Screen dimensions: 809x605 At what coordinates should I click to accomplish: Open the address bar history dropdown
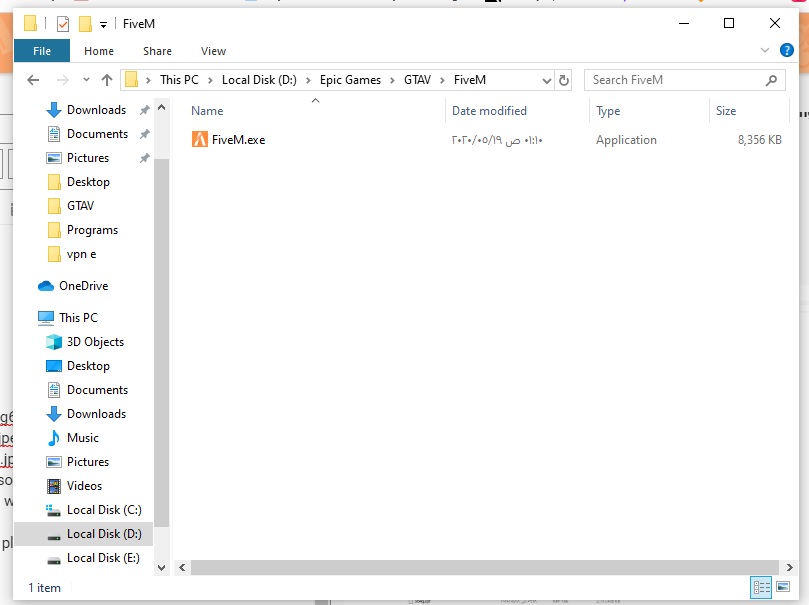[546, 80]
